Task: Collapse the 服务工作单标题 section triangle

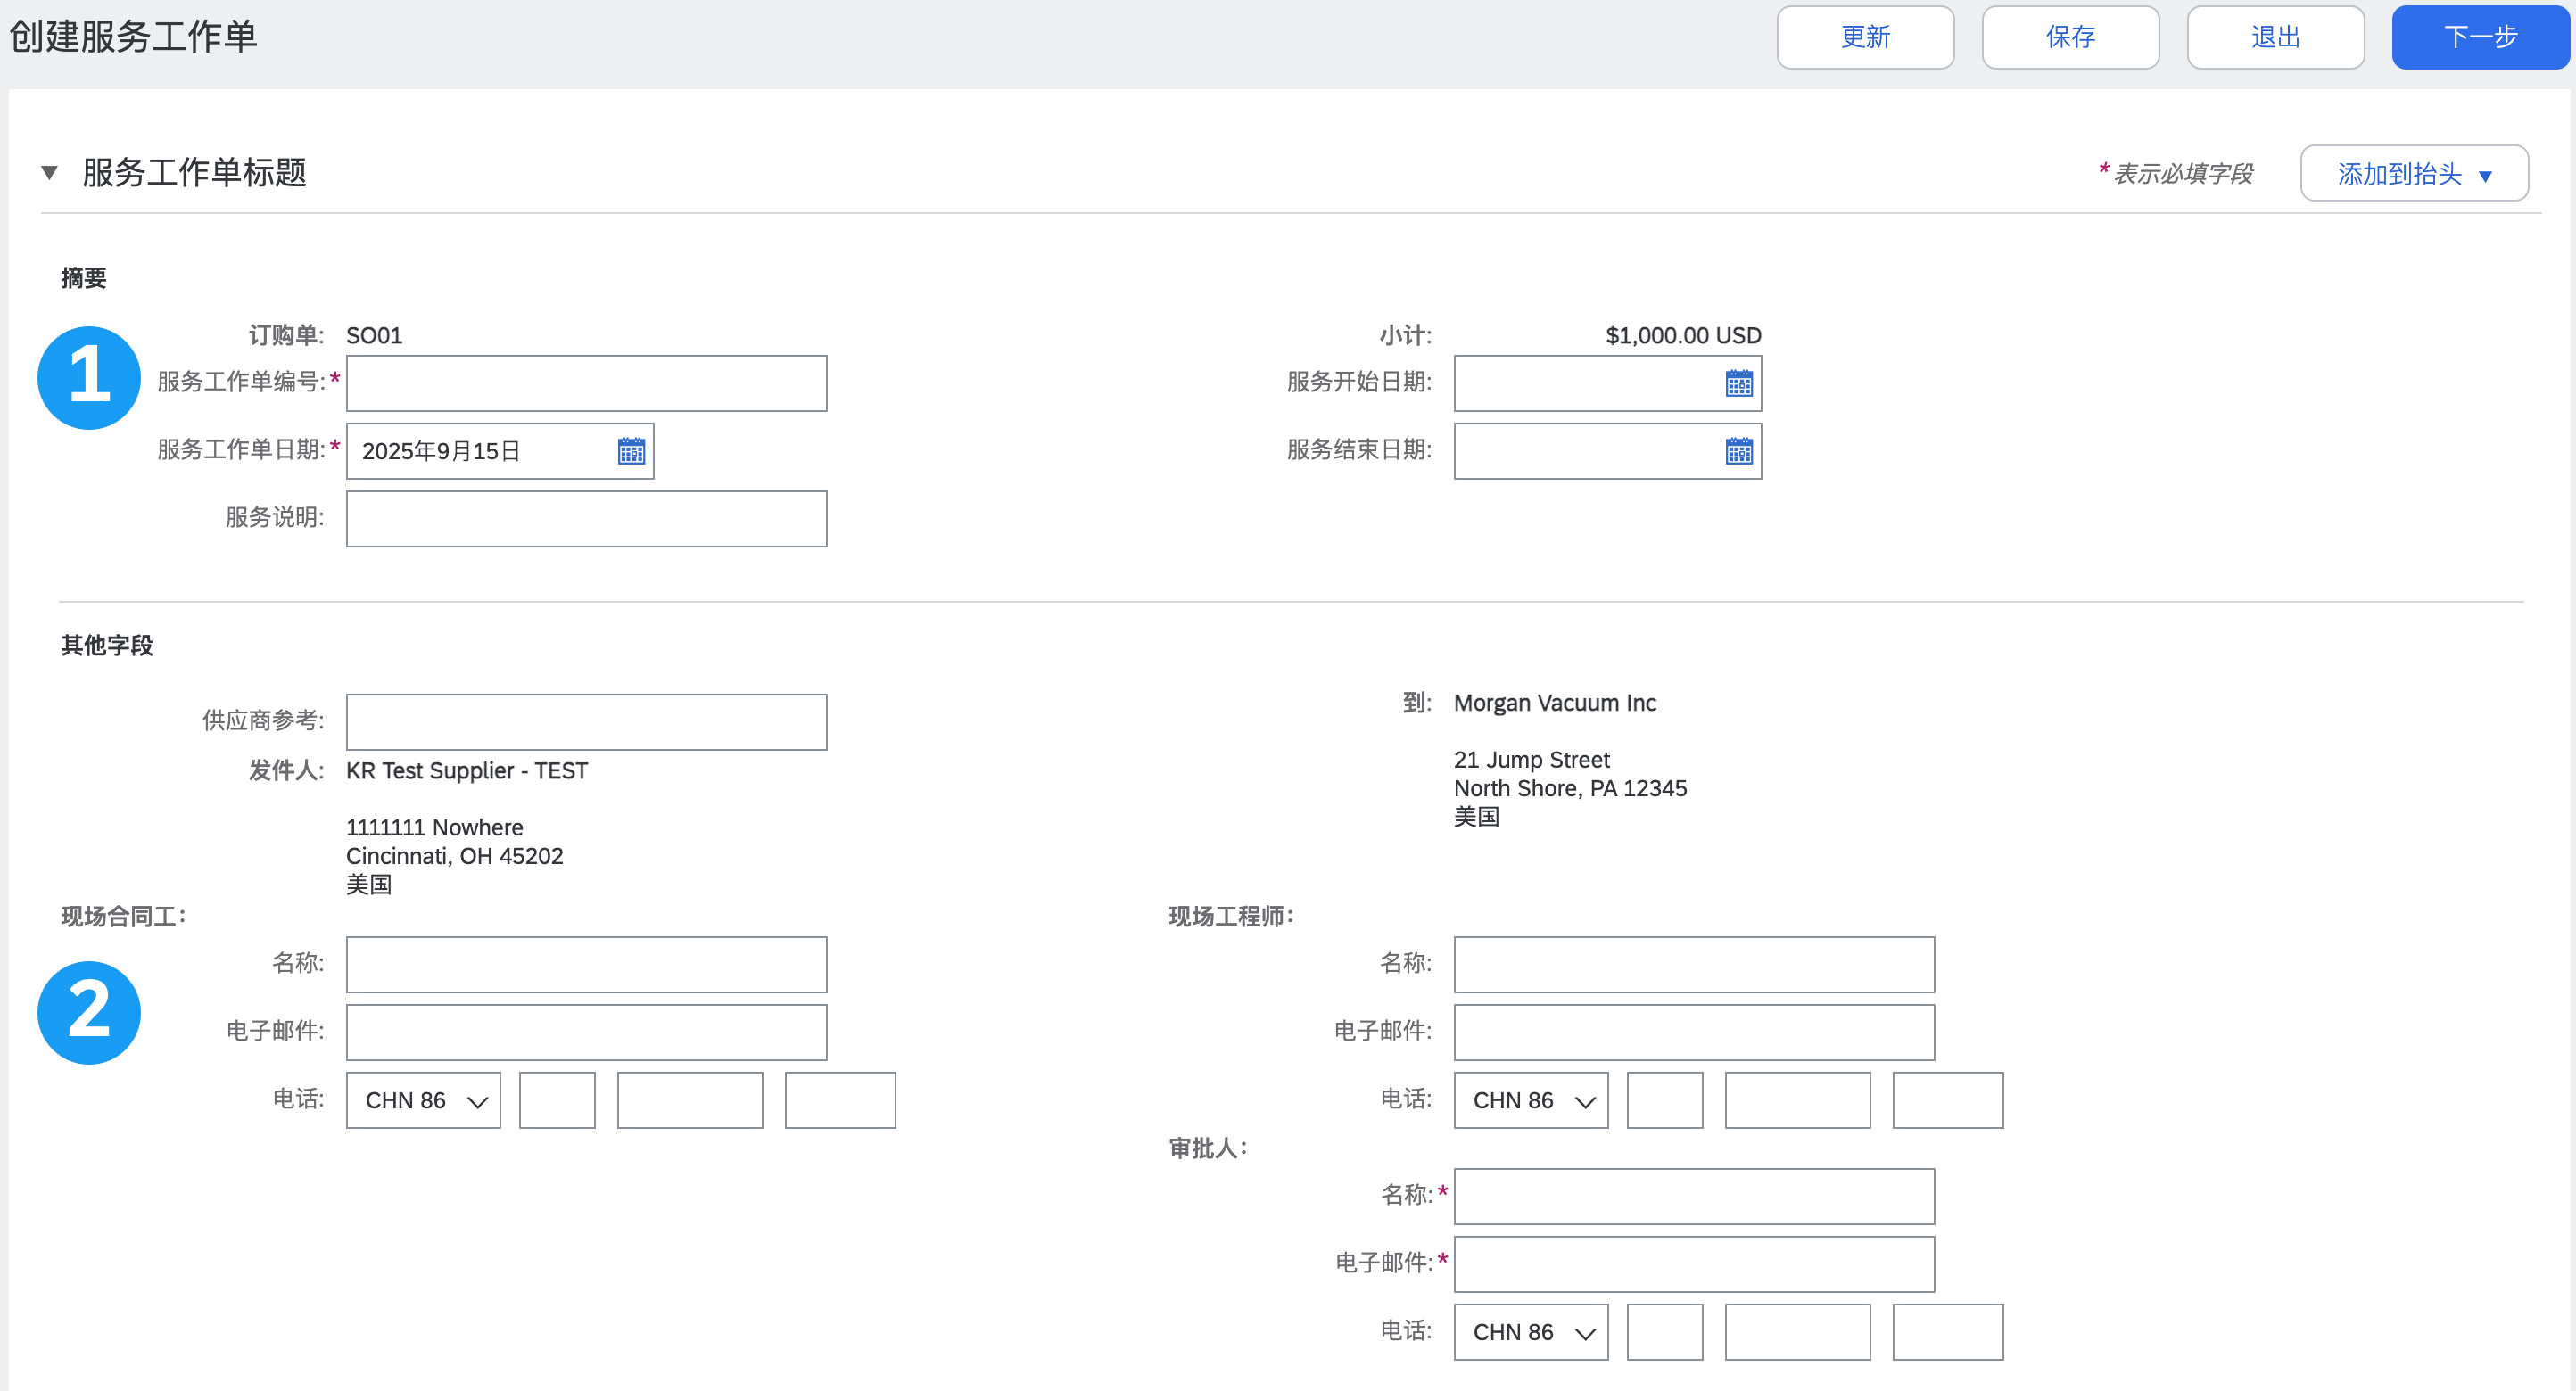Action: (x=49, y=173)
